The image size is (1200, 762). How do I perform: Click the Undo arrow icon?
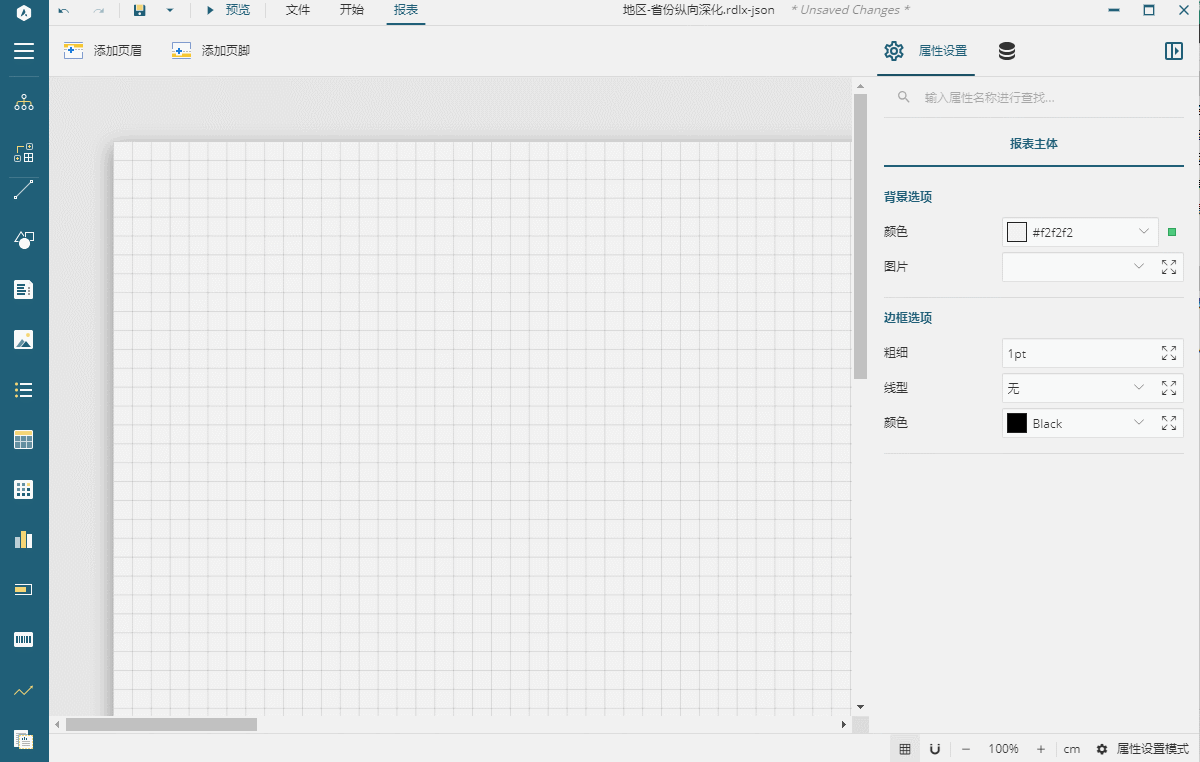point(62,10)
